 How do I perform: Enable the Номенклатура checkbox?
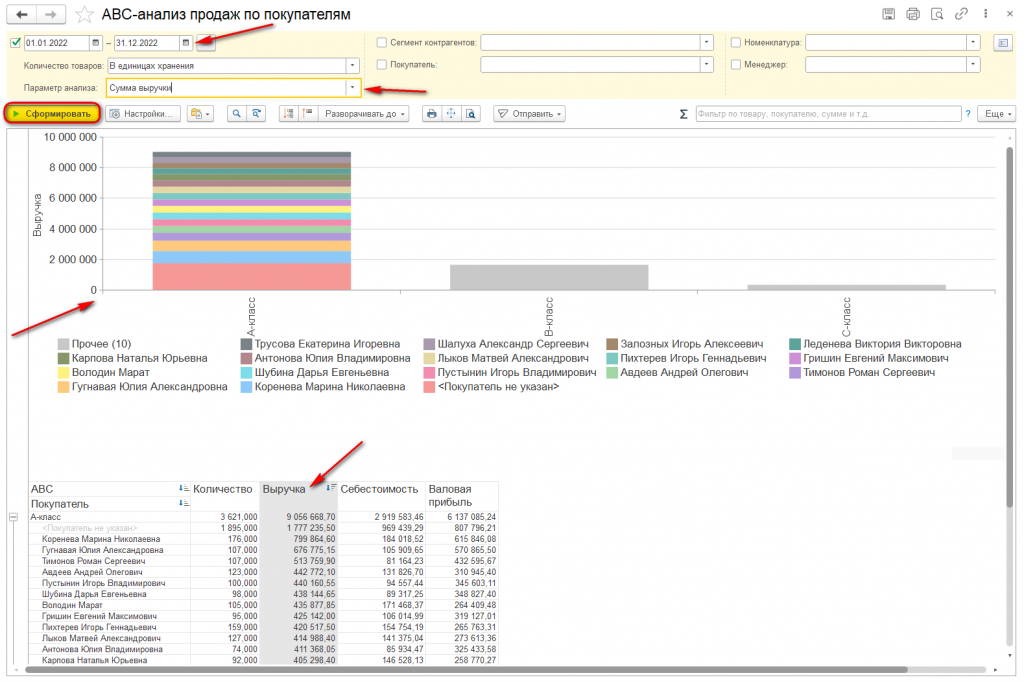point(736,42)
